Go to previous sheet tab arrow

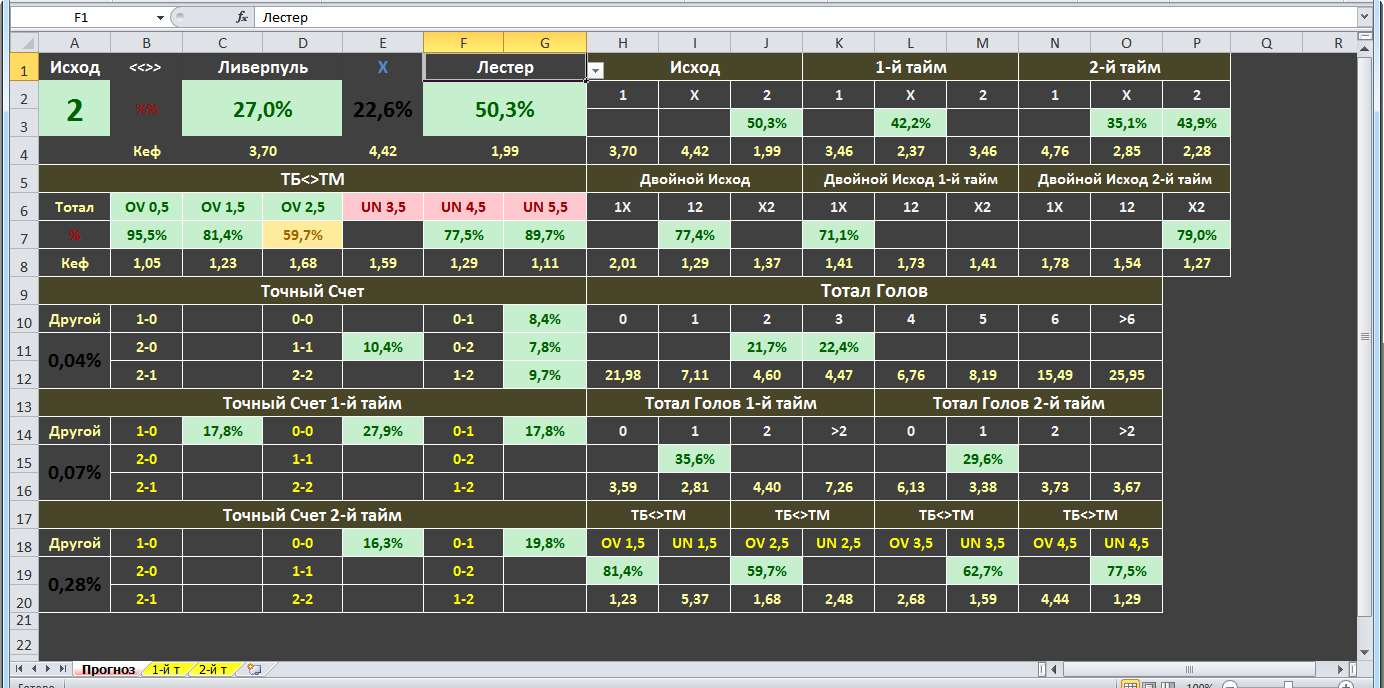[34, 668]
